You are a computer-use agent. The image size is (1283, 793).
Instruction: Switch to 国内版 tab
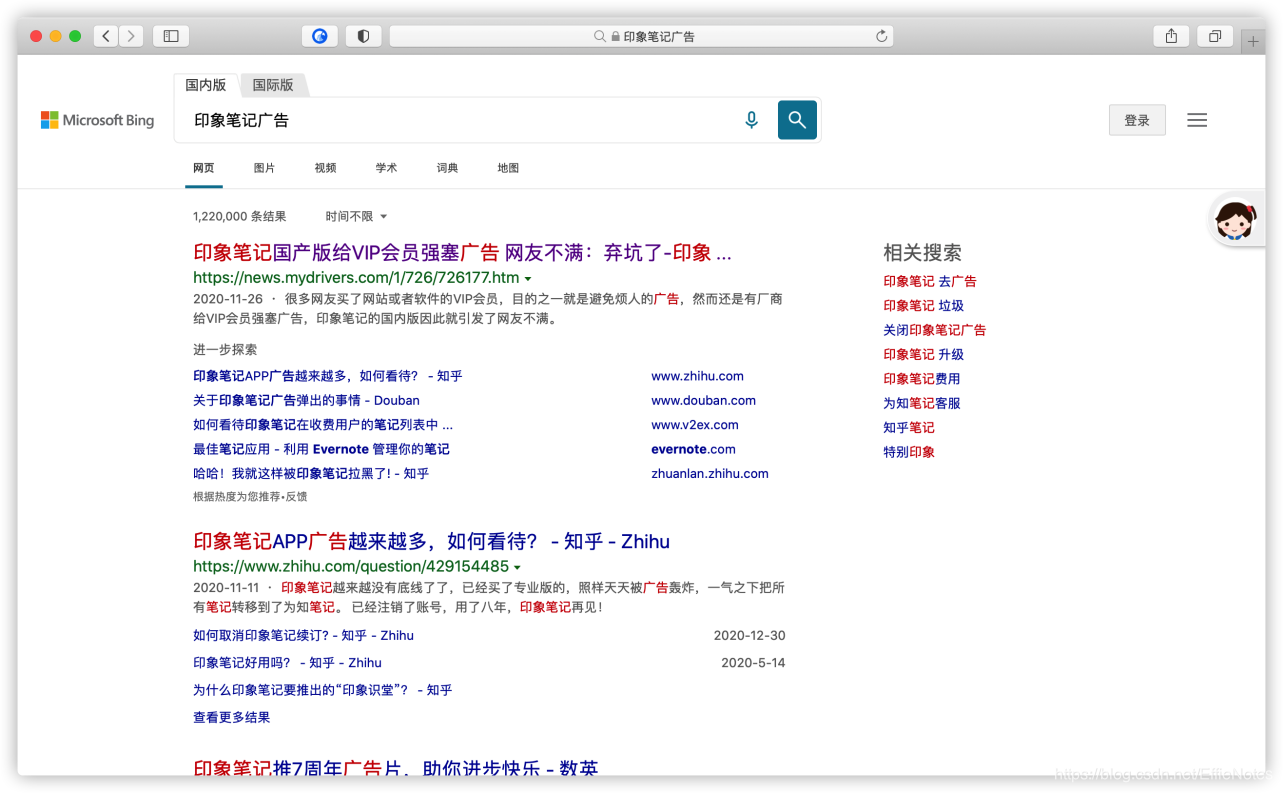(206, 85)
